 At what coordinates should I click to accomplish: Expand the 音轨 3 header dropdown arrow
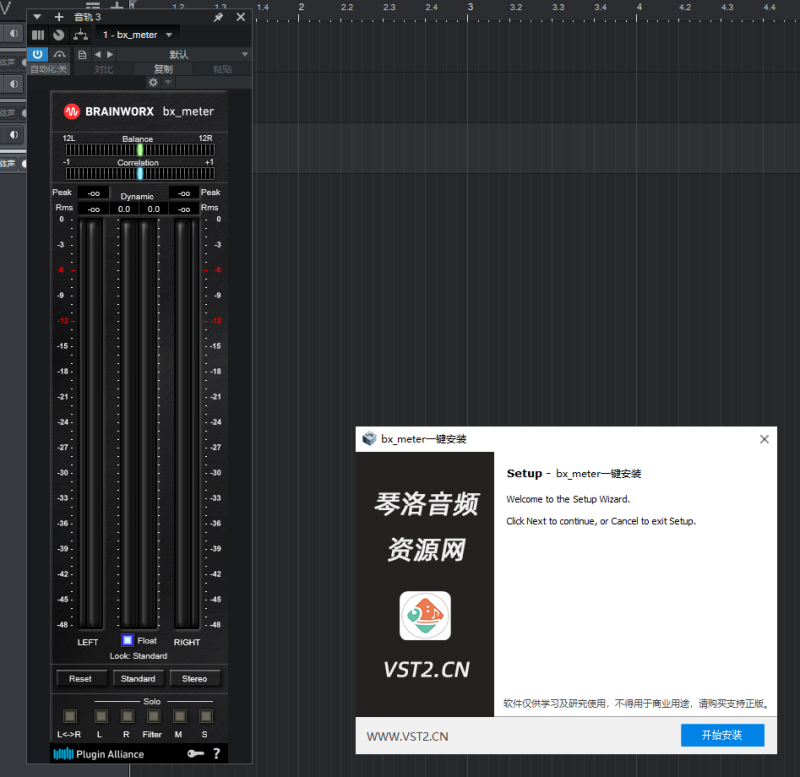click(37, 16)
